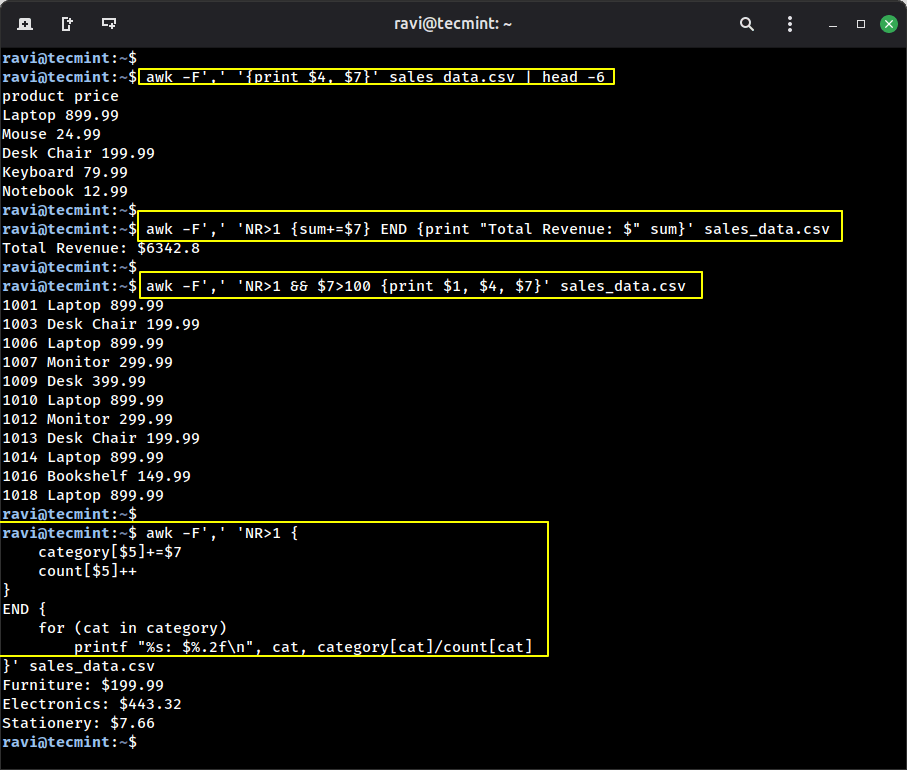
Task: Select the Total Revenue awk command line
Action: [x=490, y=228]
